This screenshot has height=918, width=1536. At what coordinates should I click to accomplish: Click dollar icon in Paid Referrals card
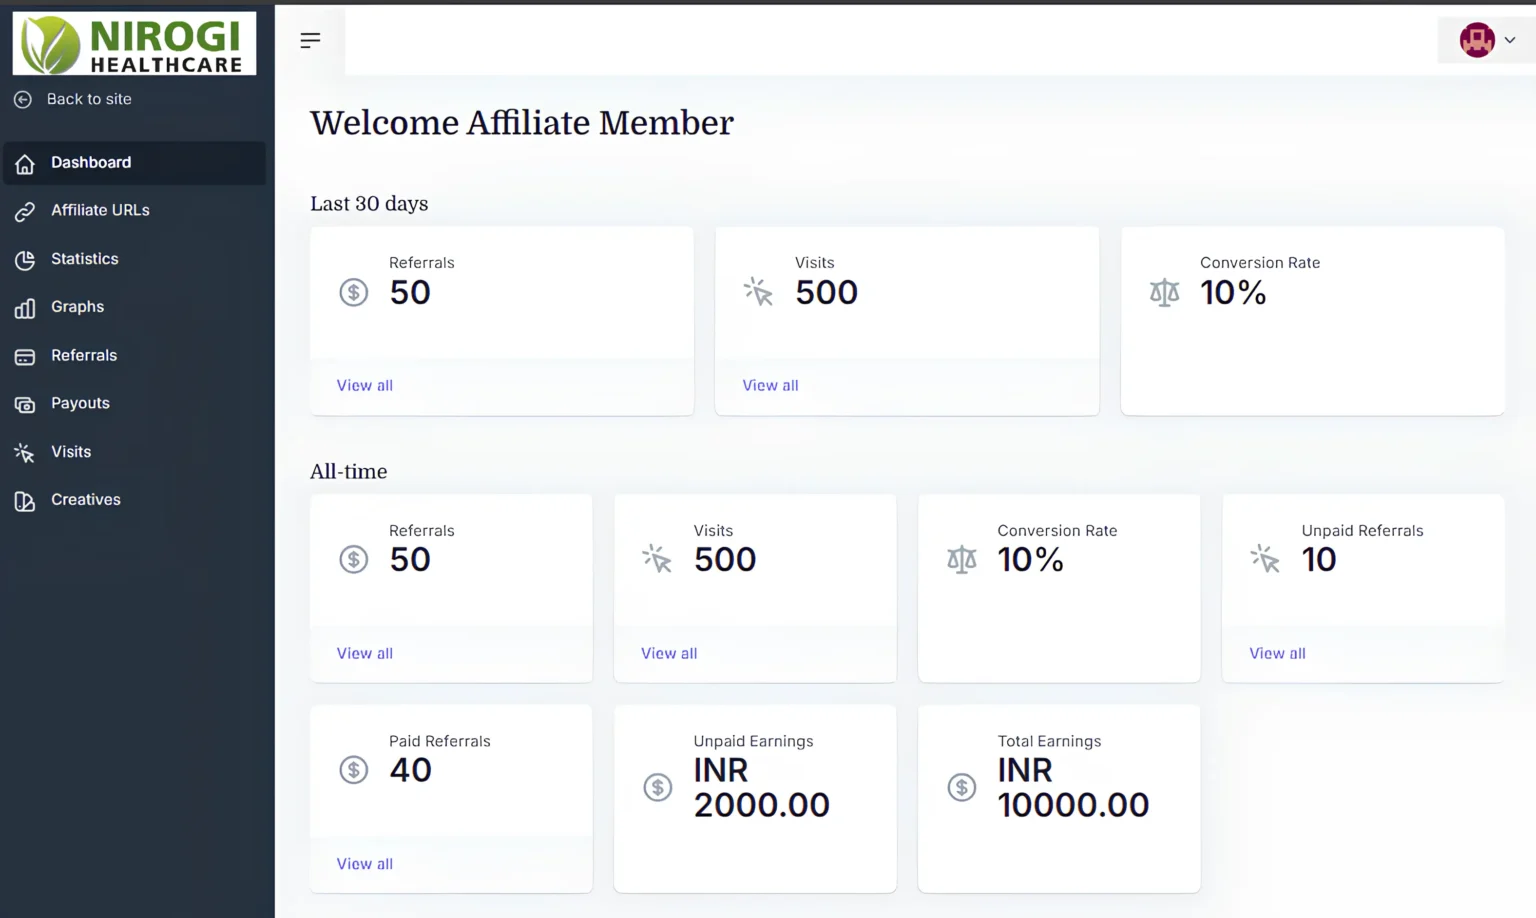(354, 769)
